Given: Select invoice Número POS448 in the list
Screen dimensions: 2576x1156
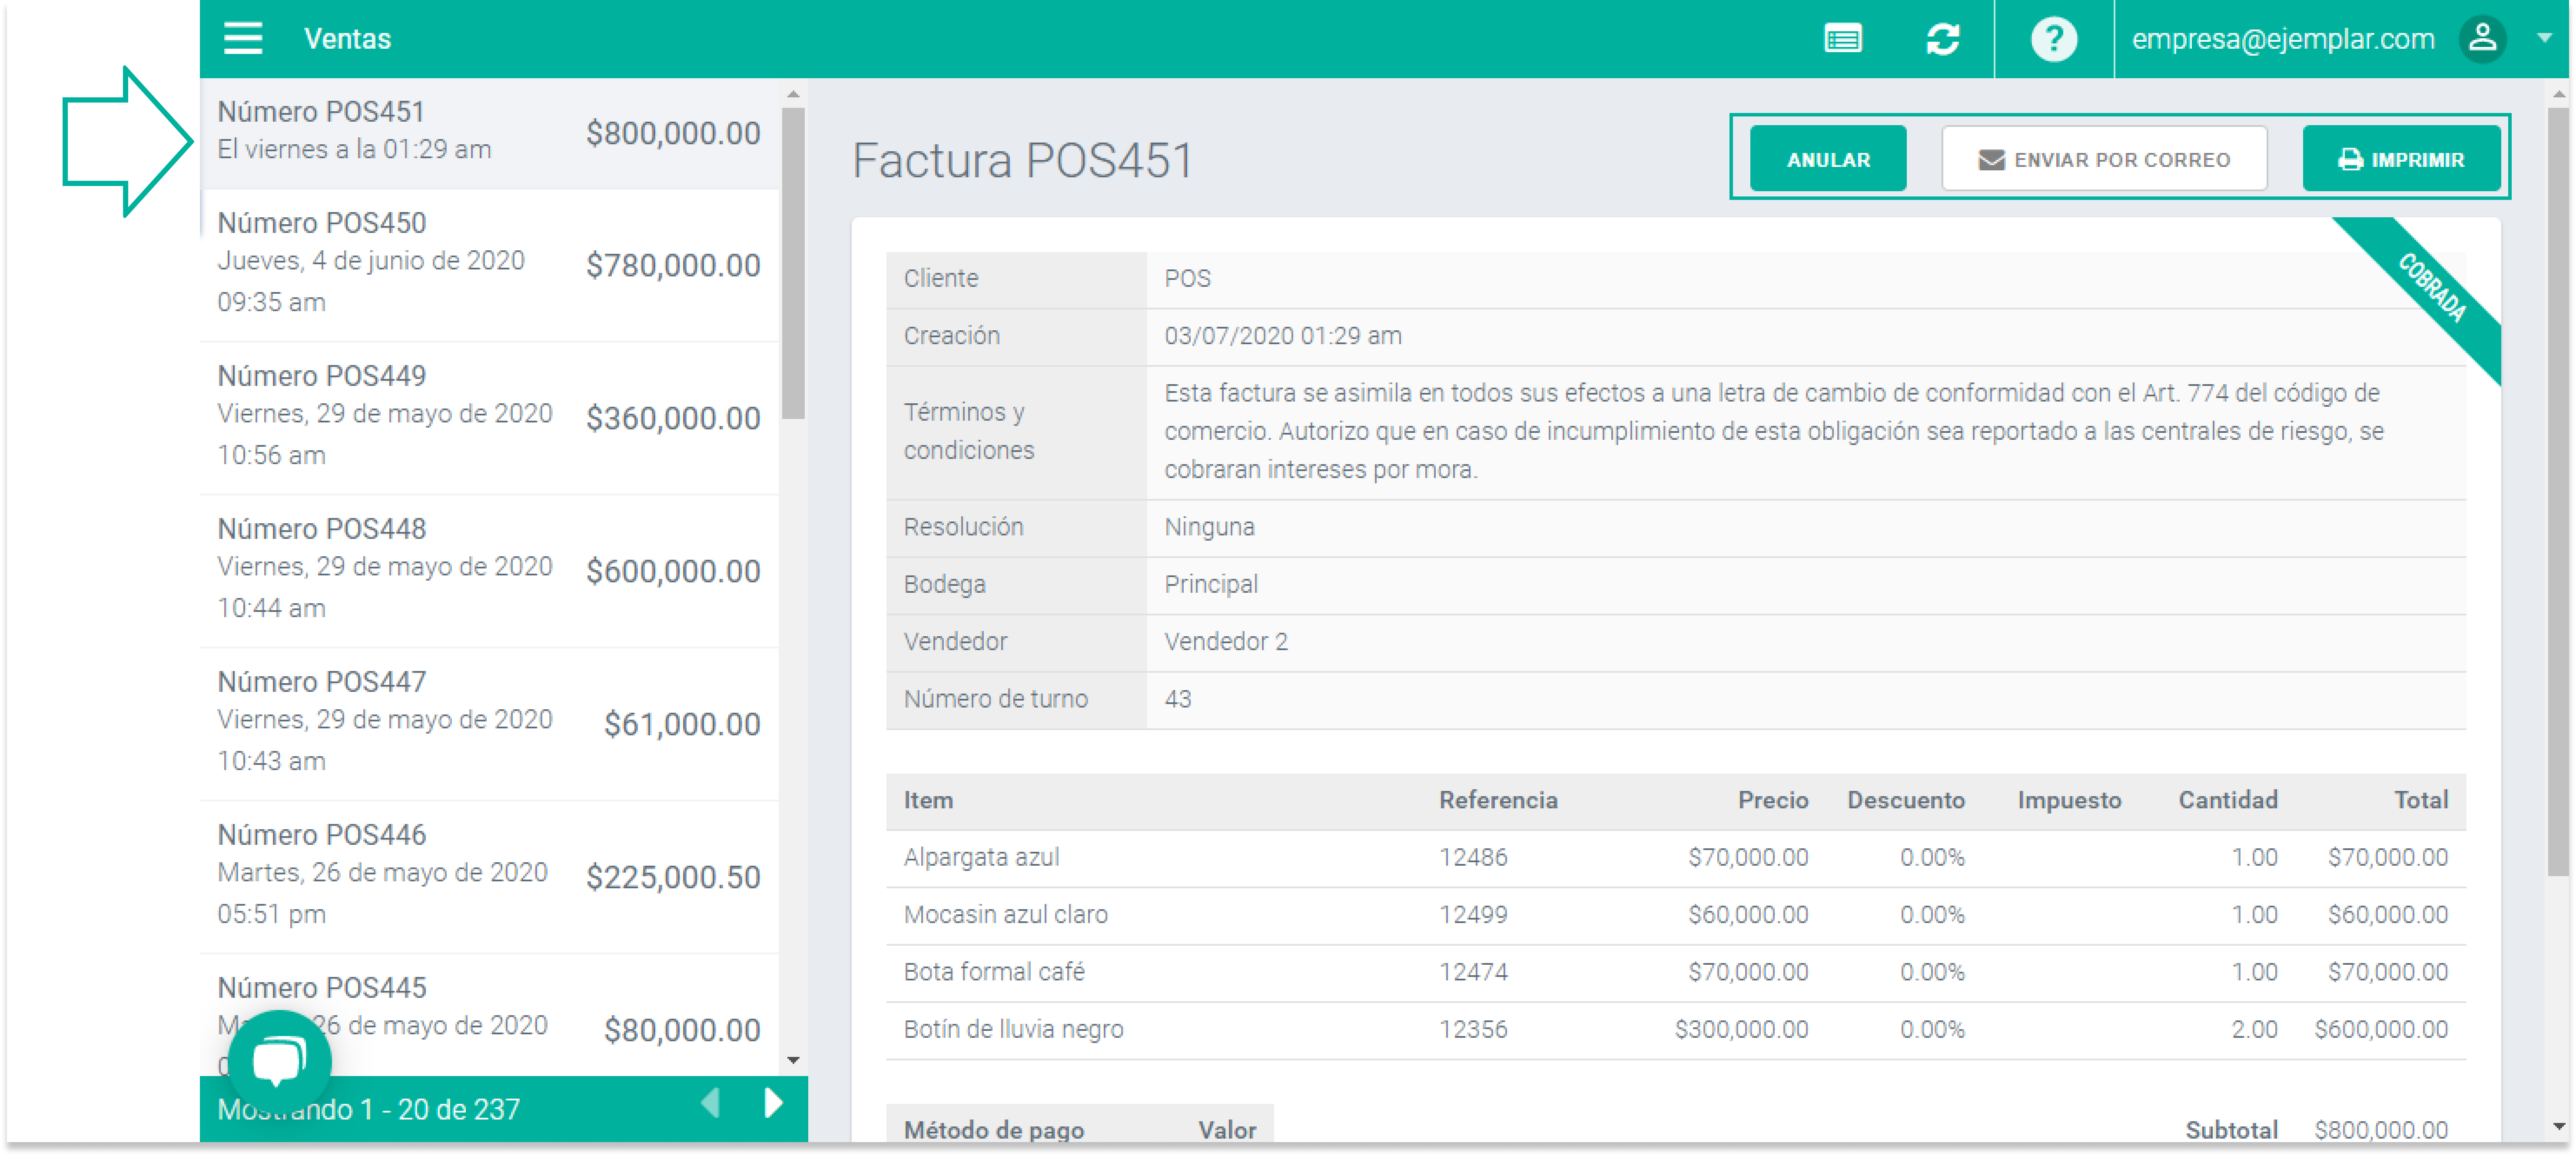Looking at the screenshot, I should coord(489,570).
